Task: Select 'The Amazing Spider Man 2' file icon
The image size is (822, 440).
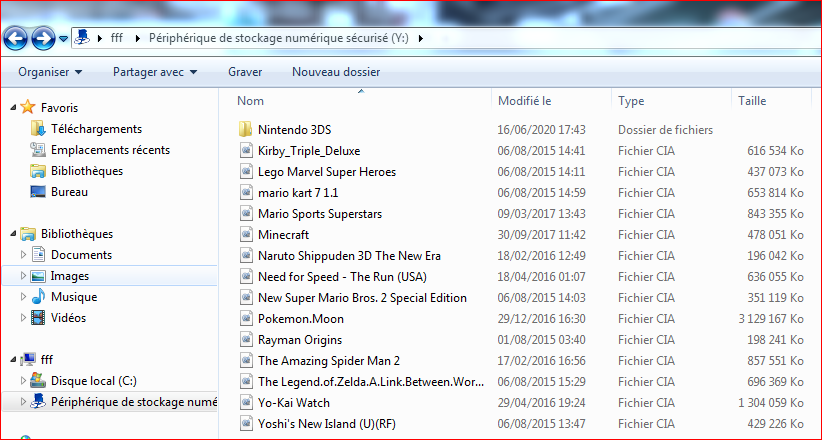Action: pos(246,360)
